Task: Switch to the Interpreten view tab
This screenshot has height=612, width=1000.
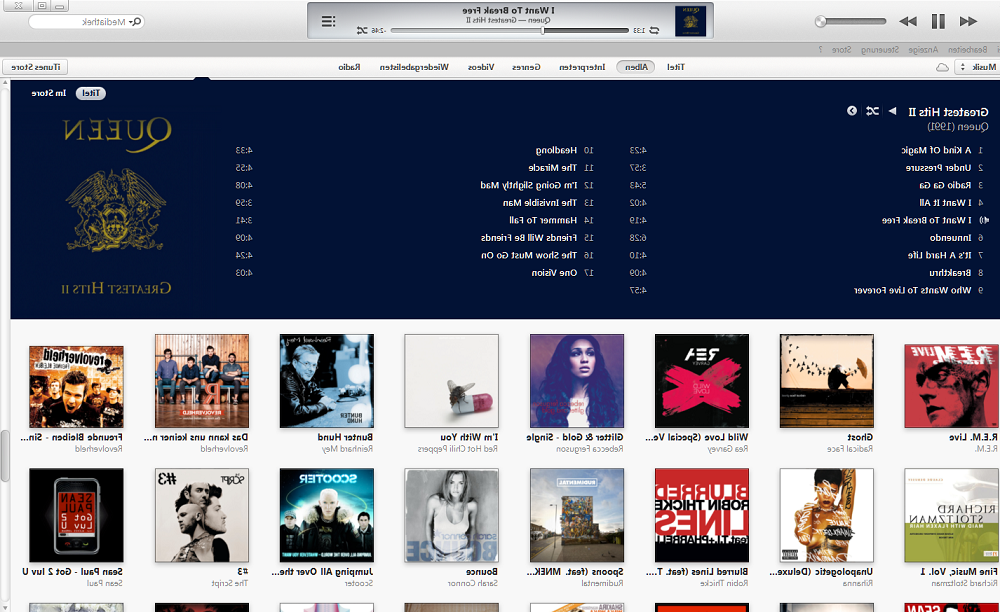Action: pyautogui.click(x=582, y=67)
